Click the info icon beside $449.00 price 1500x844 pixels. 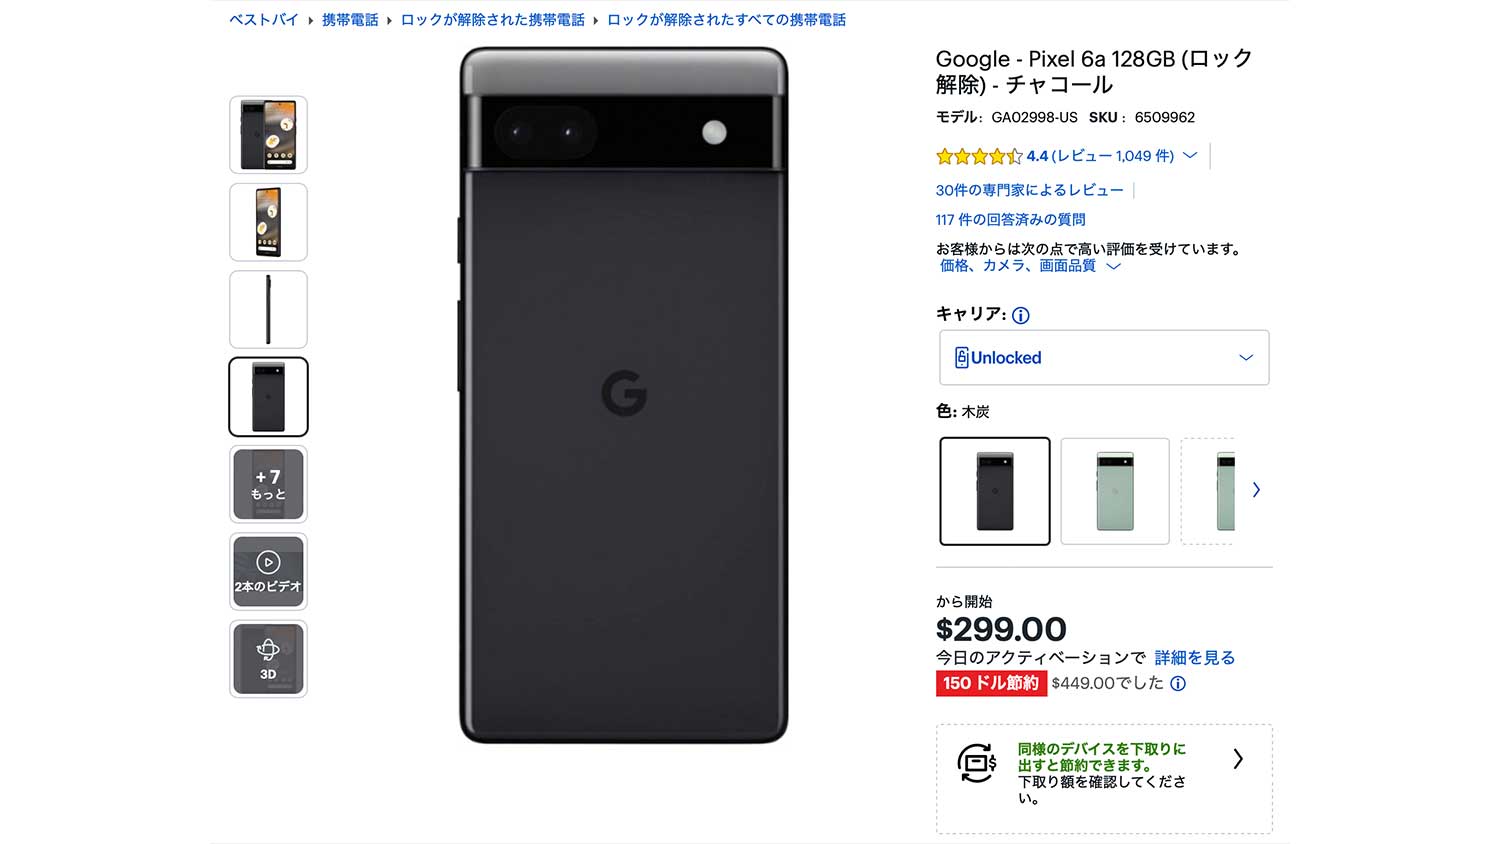[1178, 684]
